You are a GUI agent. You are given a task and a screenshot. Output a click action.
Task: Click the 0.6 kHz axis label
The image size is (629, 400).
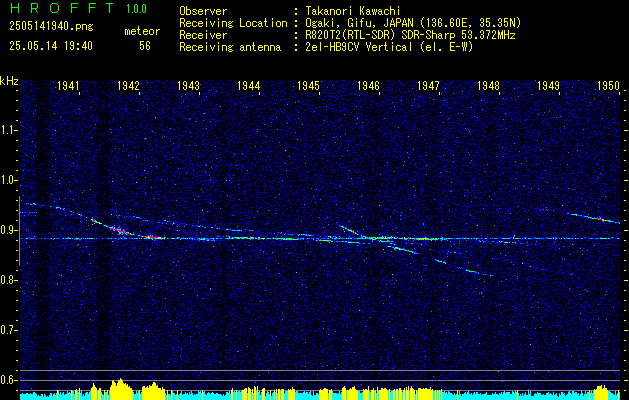[x=8, y=380]
